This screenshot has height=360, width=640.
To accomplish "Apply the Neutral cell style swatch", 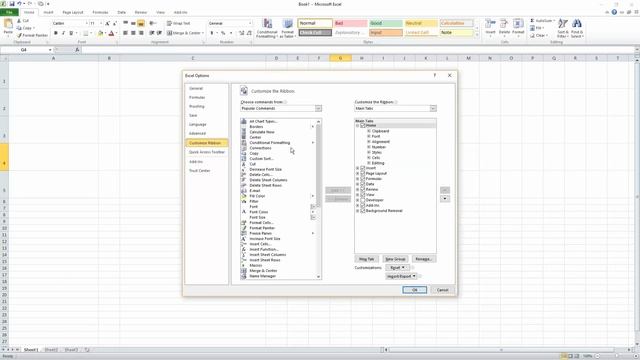I will (x=421, y=23).
